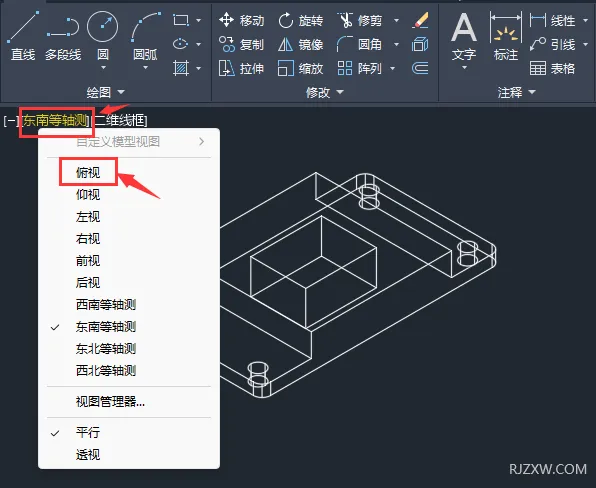This screenshot has width=596, height=488.
Task: Open dropdown beside Leader (引线)
Action: tap(585, 44)
